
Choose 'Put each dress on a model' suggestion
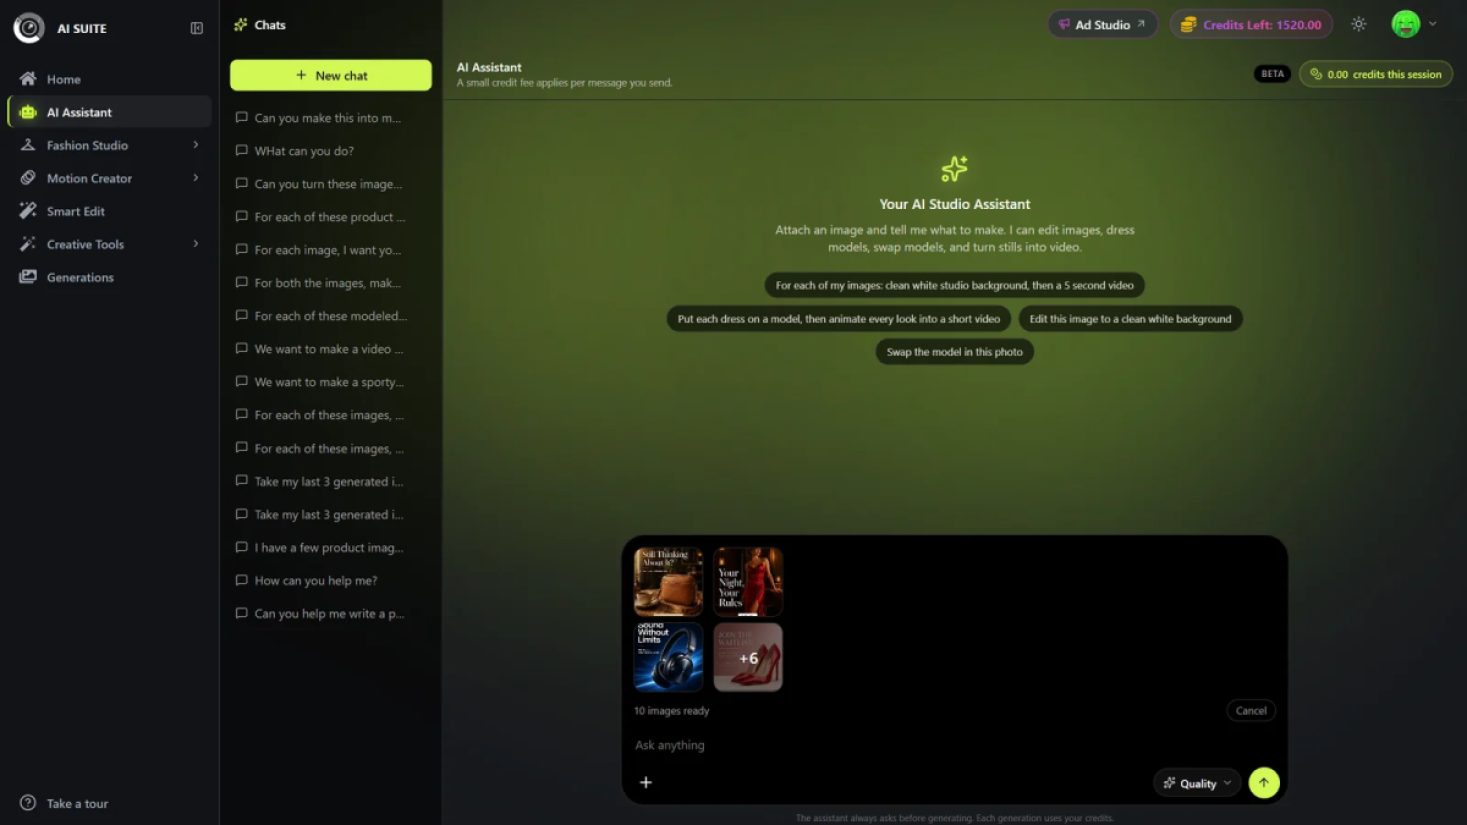[839, 319]
